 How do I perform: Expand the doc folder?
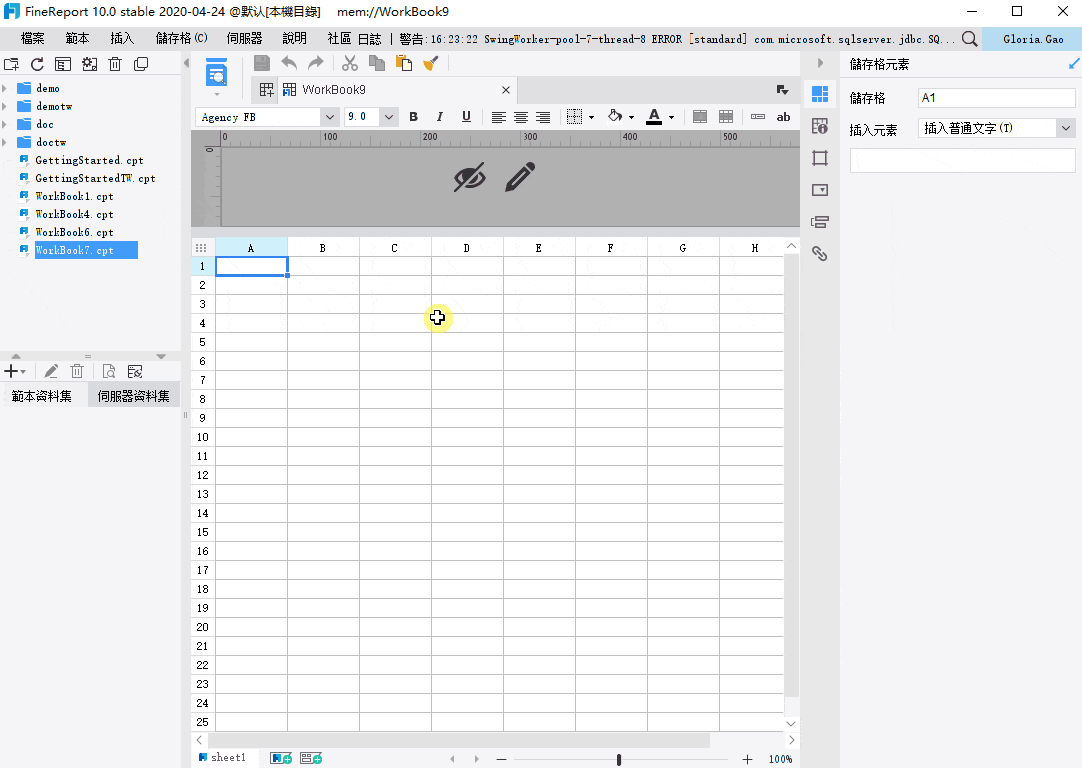pyautogui.click(x=5, y=124)
